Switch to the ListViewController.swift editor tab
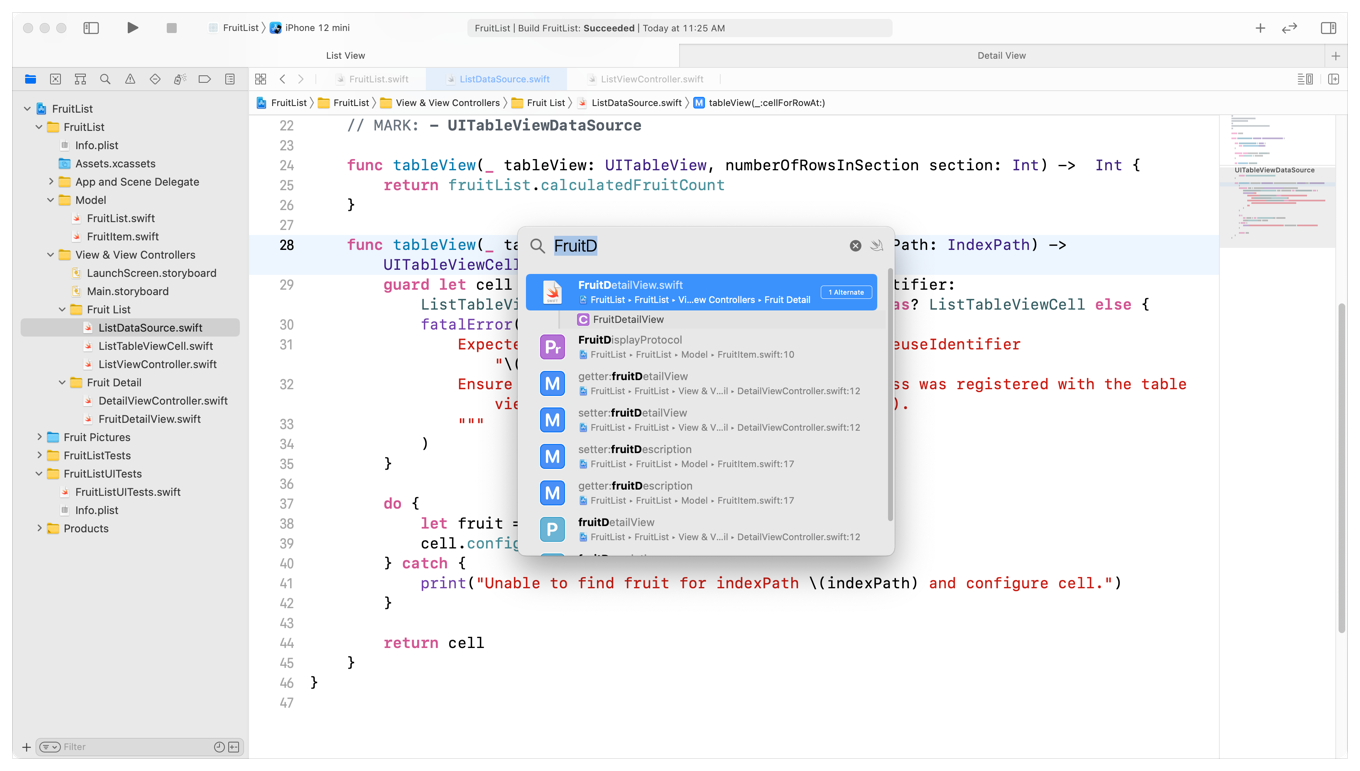Image resolution: width=1360 pixels, height=771 pixels. [651, 79]
